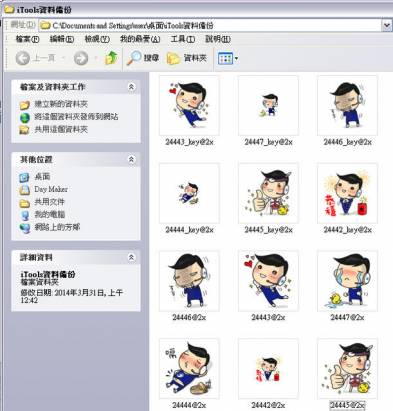Click 共用這個資料夾 link
The width and height of the screenshot is (393, 411).
61,129
